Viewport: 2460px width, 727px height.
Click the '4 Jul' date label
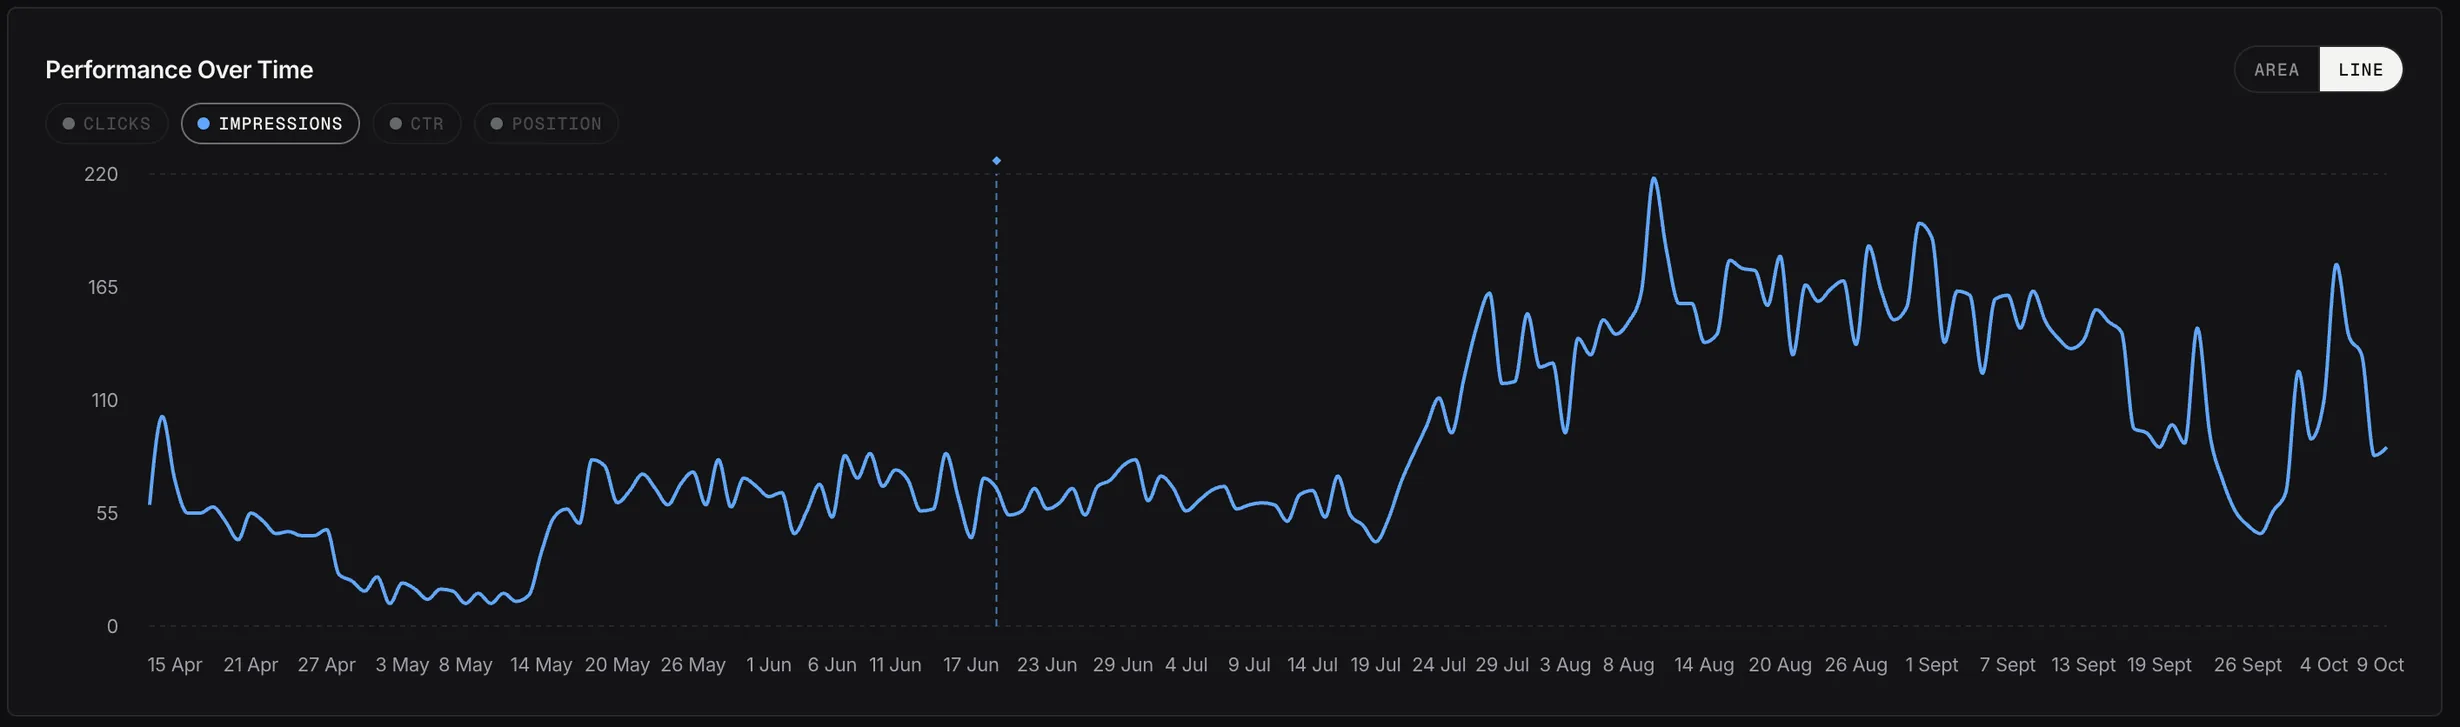[1186, 665]
